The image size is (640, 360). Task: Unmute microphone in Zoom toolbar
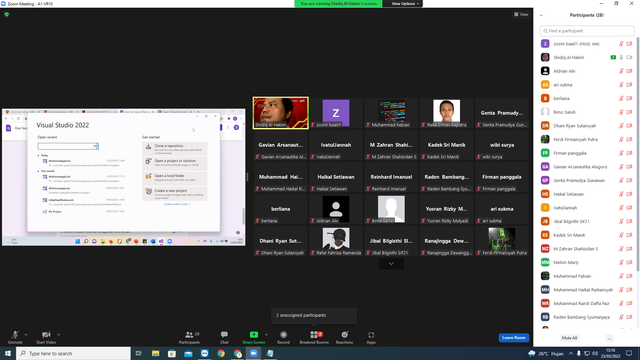tap(15, 337)
